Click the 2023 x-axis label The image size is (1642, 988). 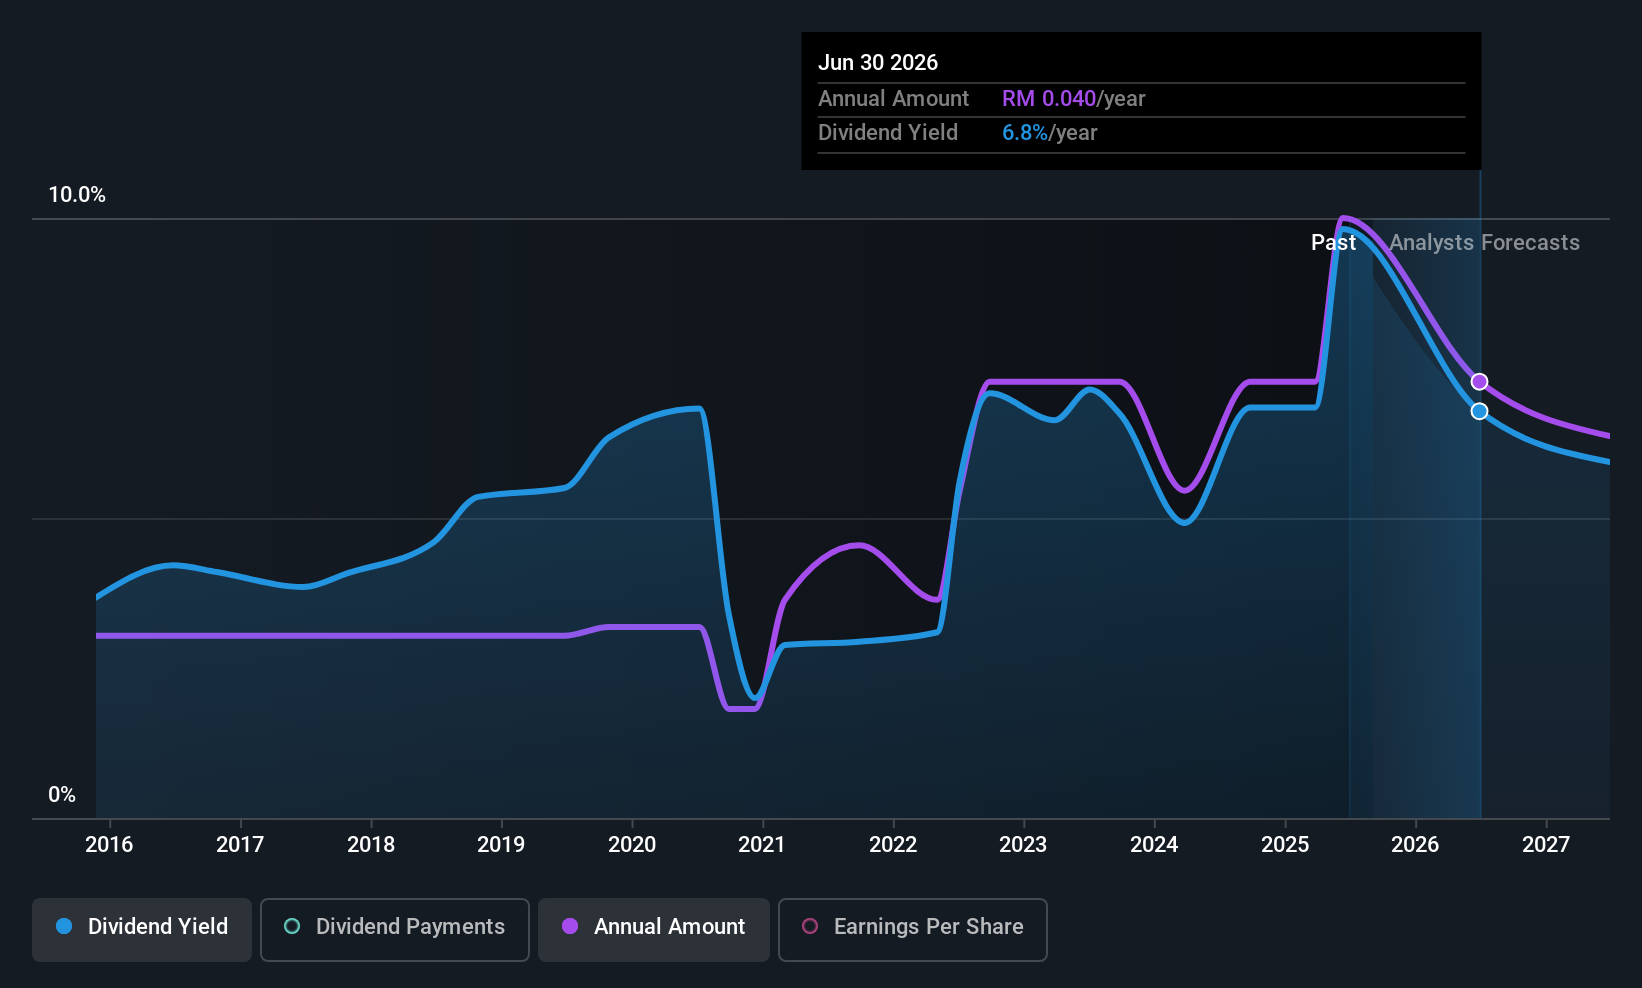tap(1023, 845)
